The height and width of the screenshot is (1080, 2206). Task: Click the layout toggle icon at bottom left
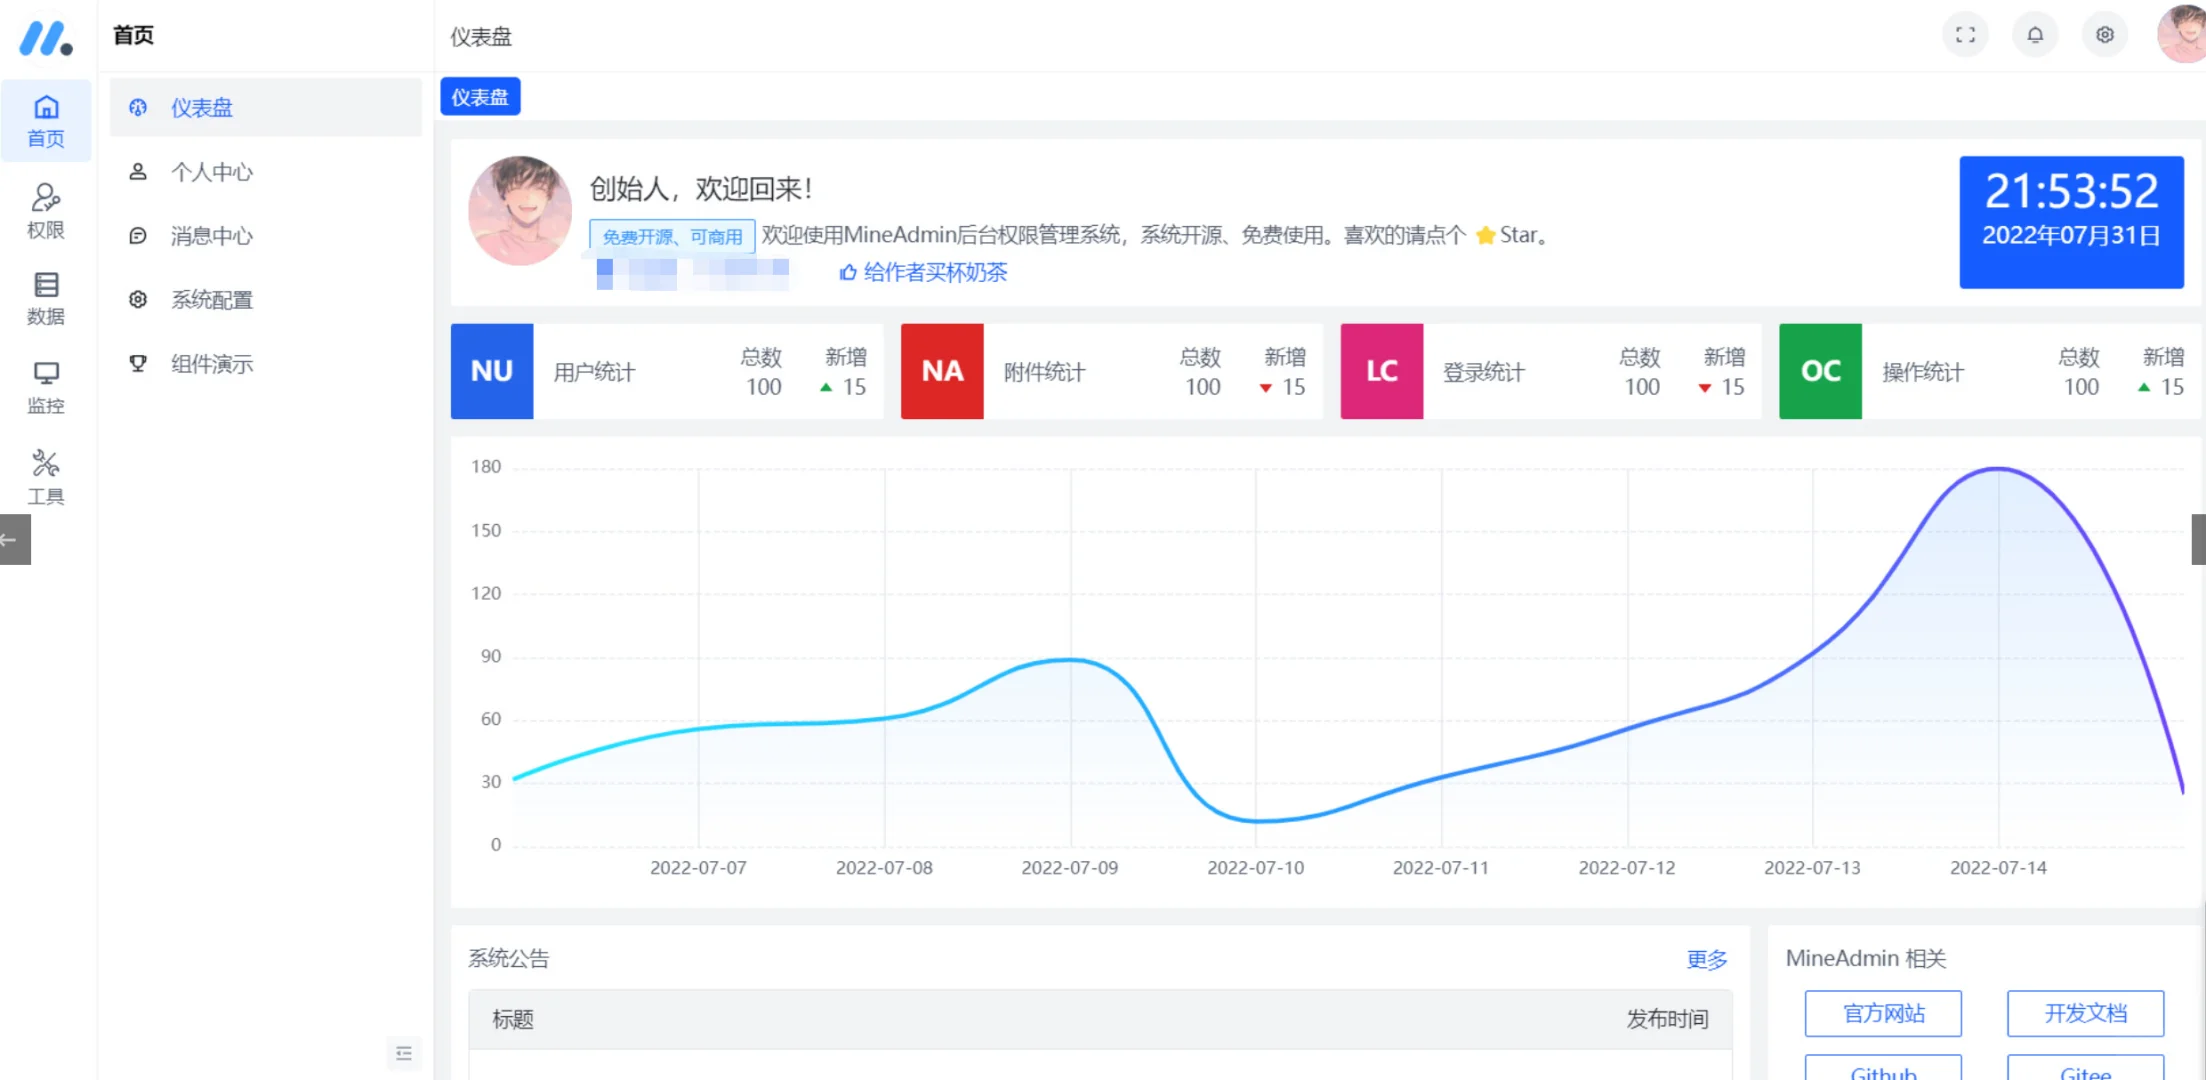tap(404, 1053)
